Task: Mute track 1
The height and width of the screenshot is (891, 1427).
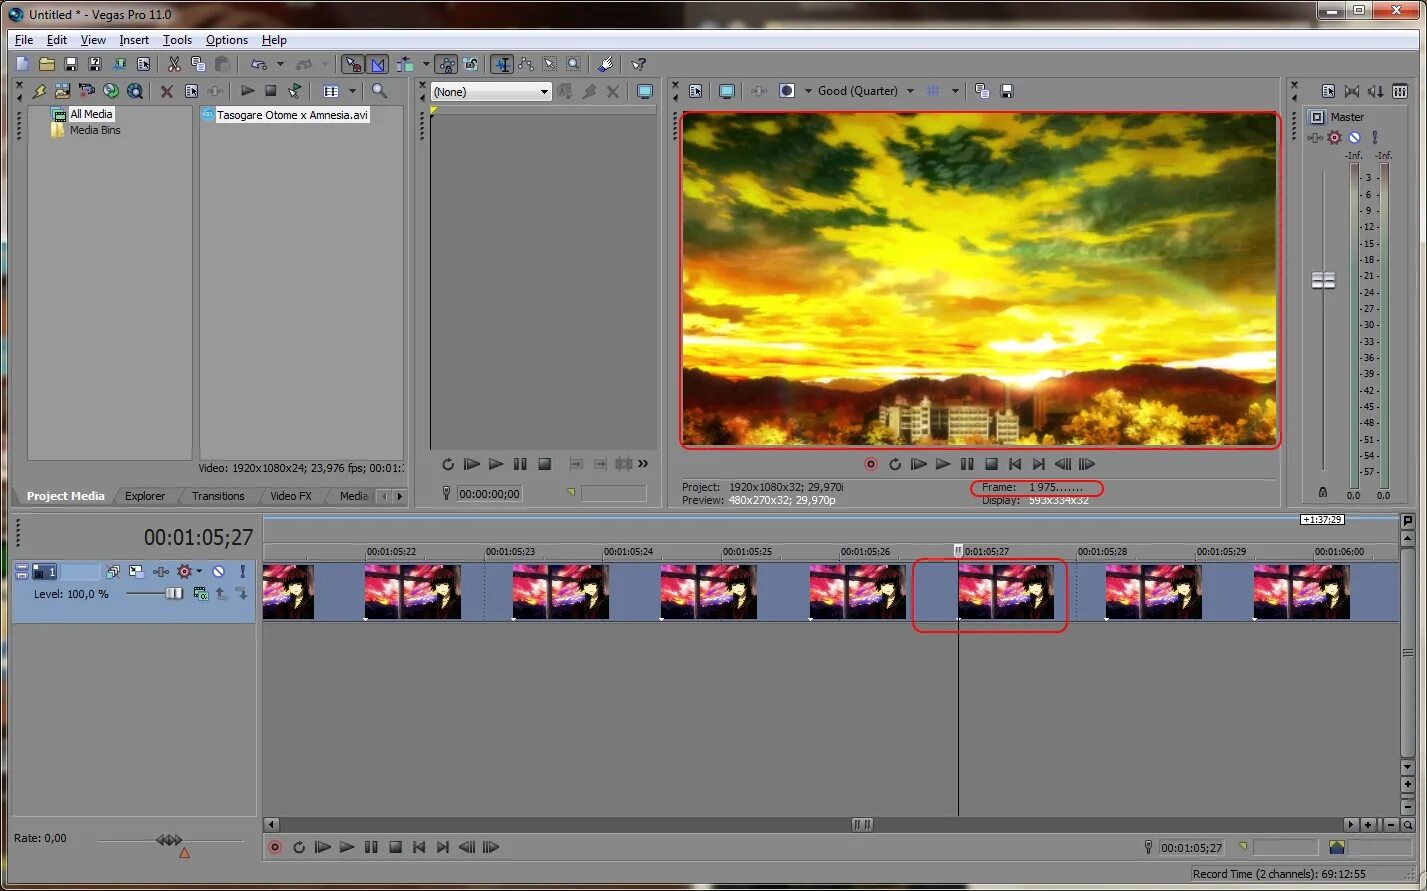Action: click(219, 572)
